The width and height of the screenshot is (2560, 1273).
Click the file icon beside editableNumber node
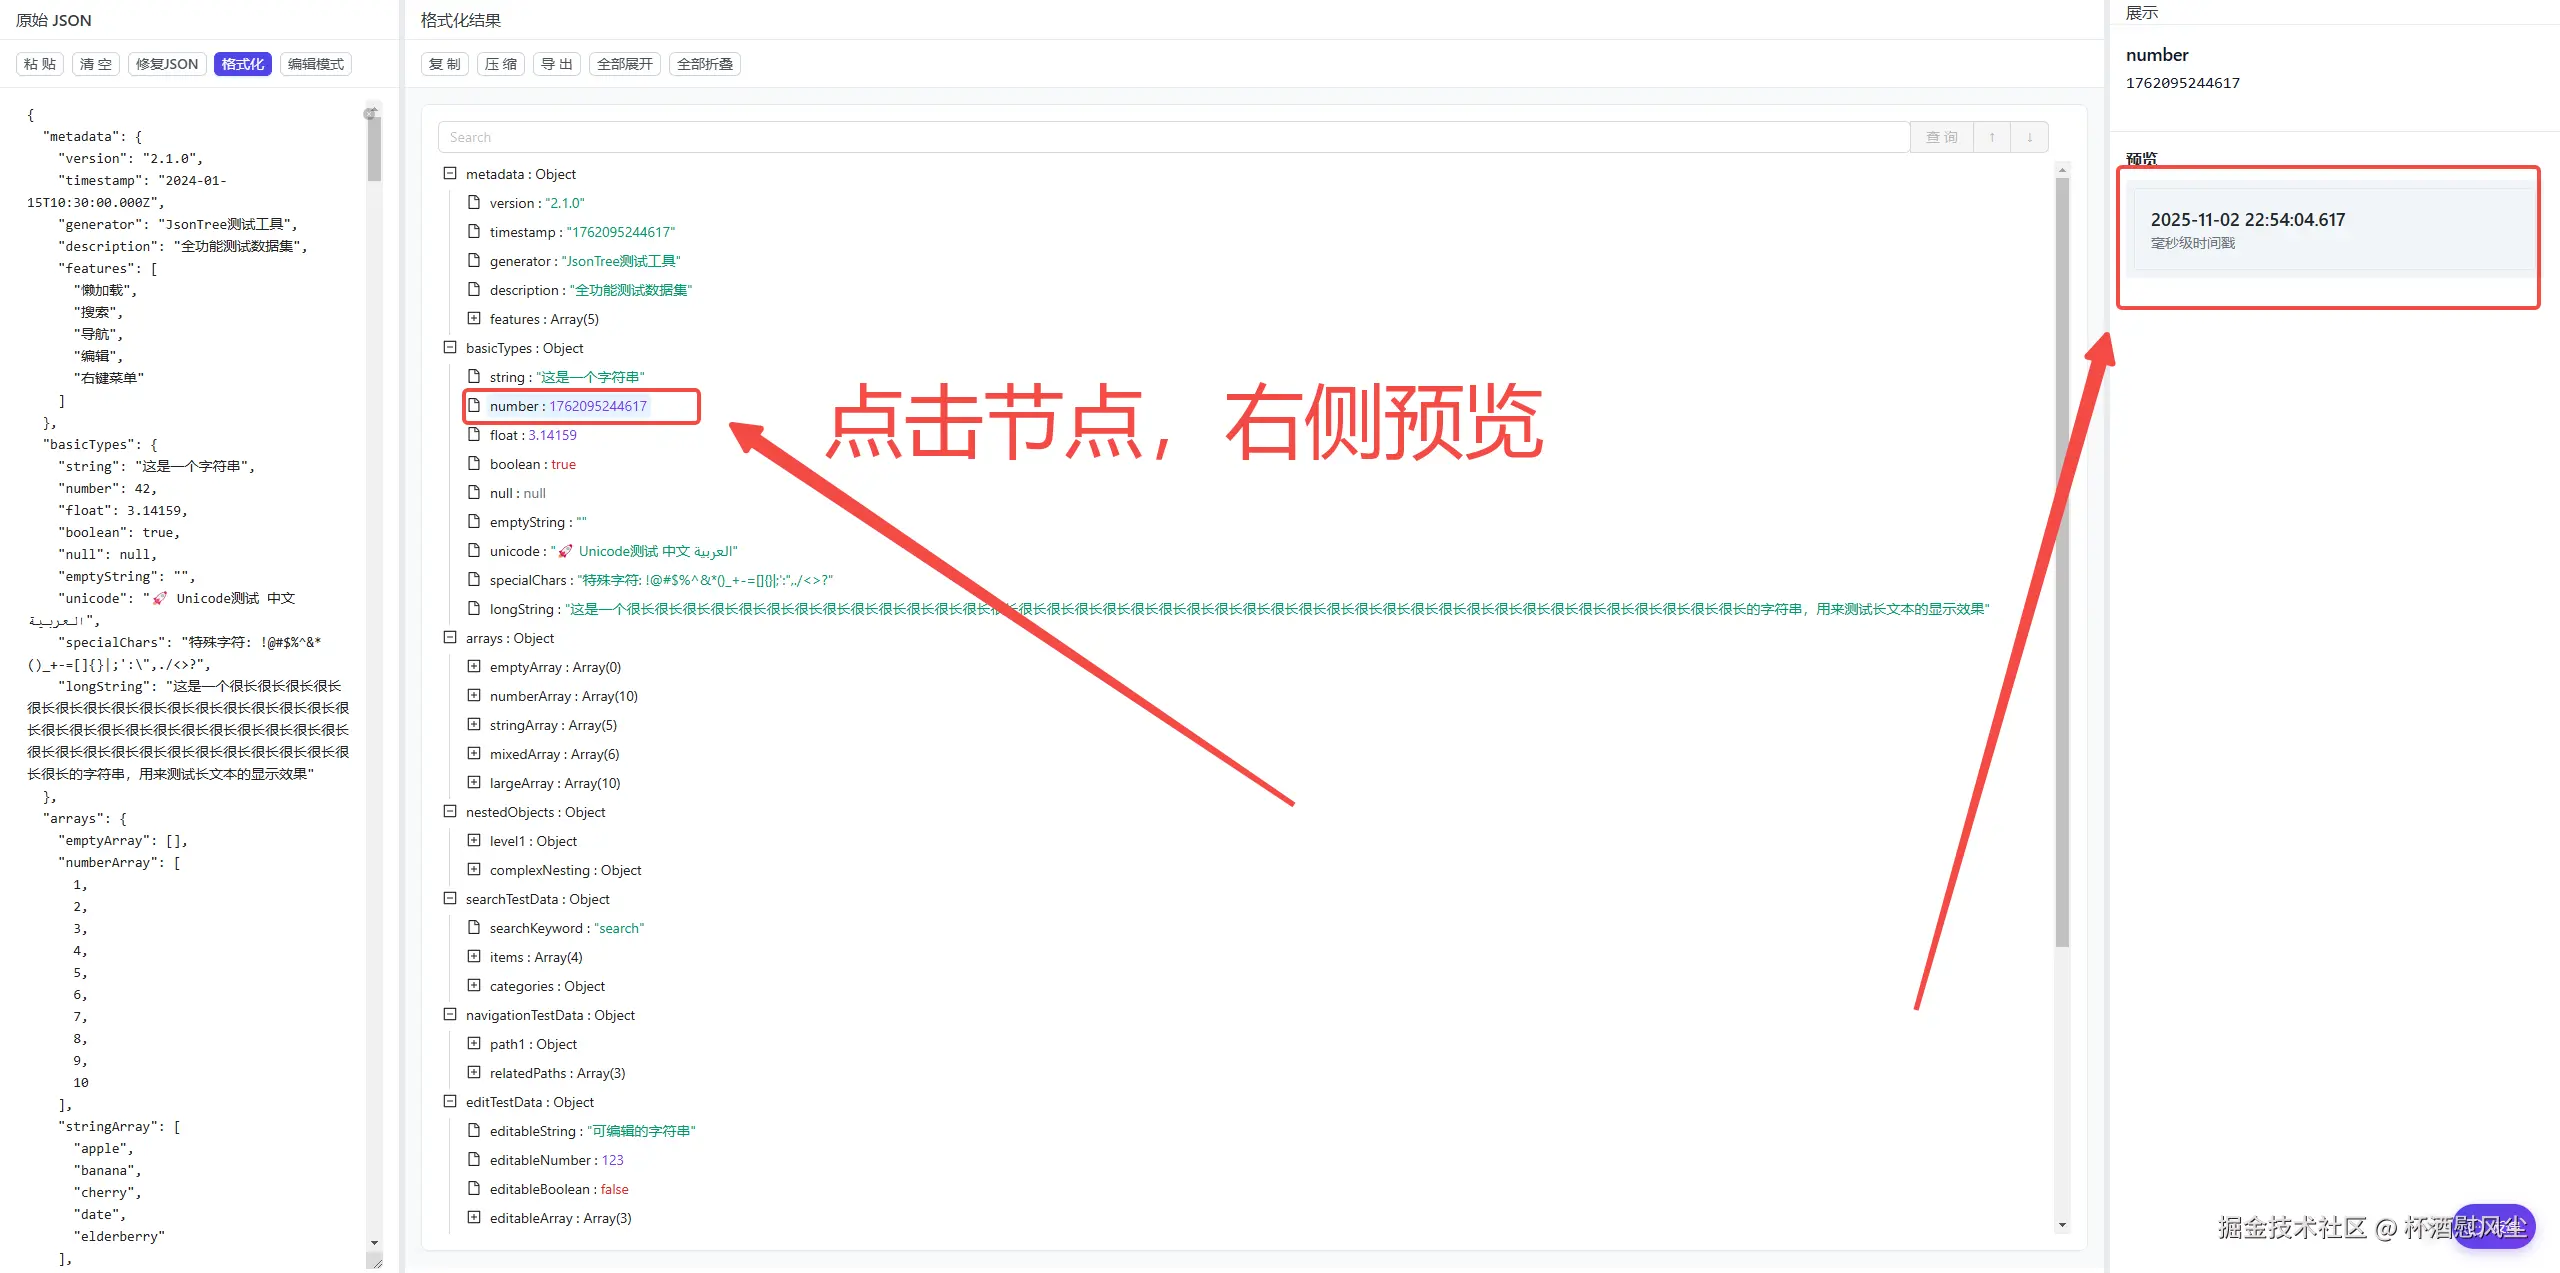click(x=474, y=1159)
